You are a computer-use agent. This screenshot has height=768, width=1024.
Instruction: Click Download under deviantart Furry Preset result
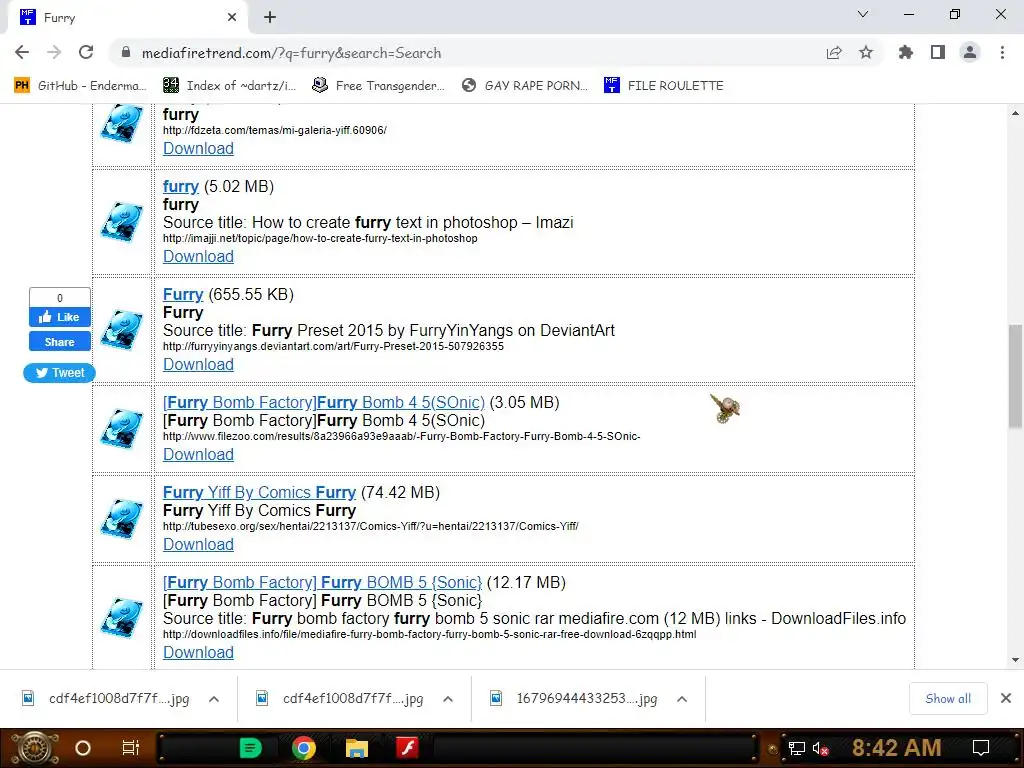tap(198, 364)
